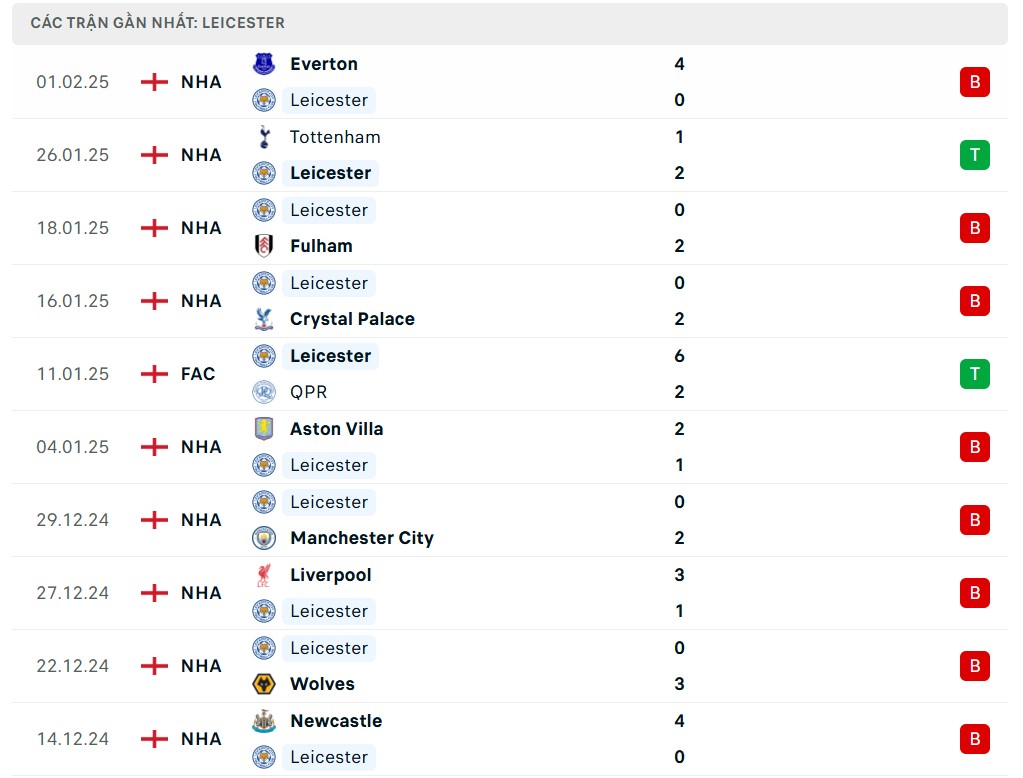Open the Crystal Palace crest icon
The height and width of the screenshot is (778, 1023).
click(x=263, y=319)
